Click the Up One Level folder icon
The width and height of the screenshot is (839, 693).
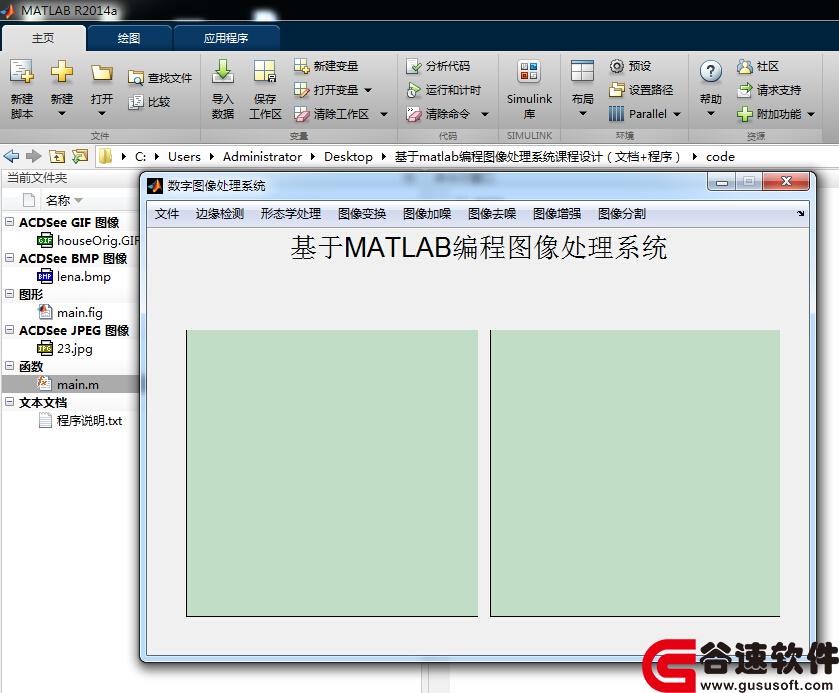point(57,156)
